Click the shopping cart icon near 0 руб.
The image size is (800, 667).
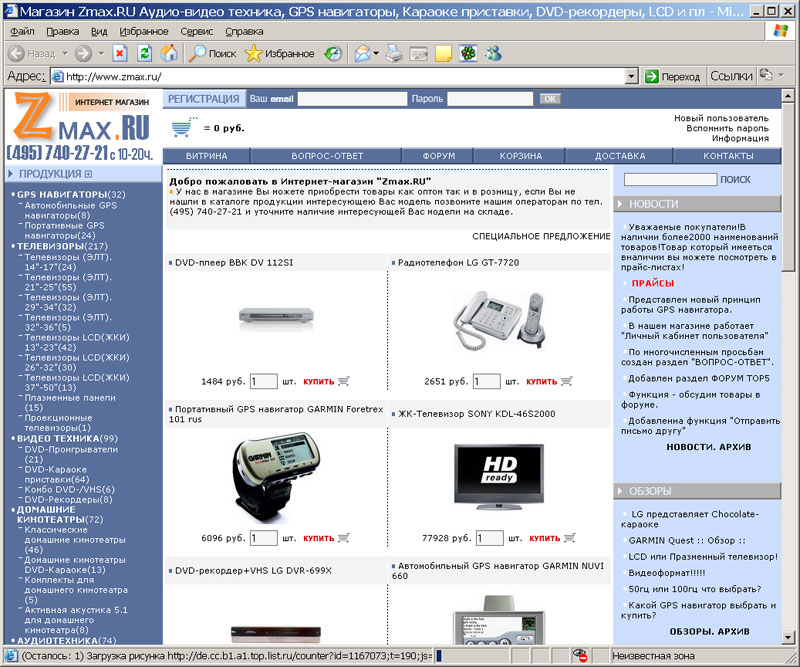click(x=184, y=127)
